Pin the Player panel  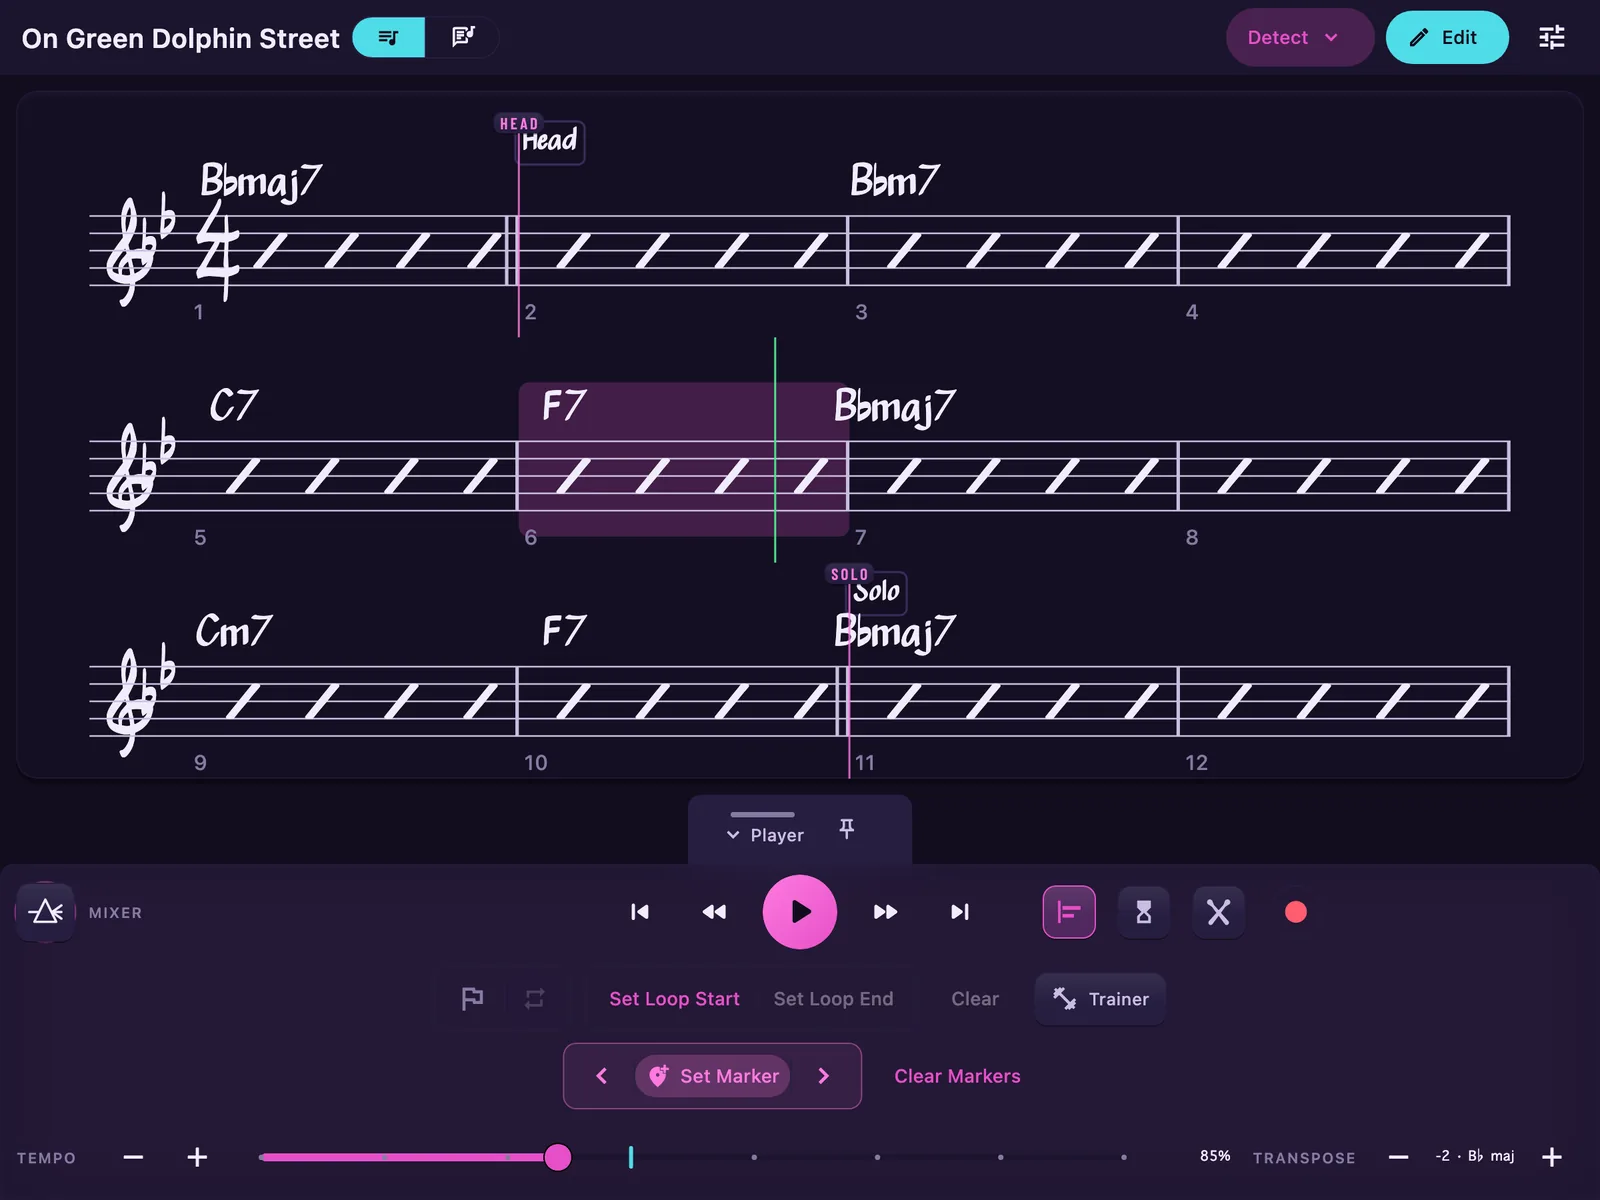[846, 829]
